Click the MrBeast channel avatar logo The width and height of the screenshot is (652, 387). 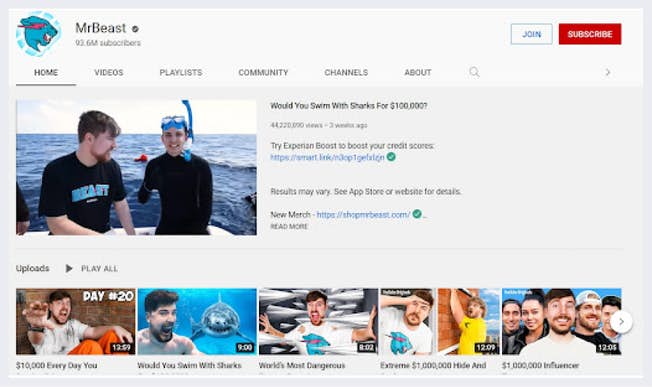tap(38, 34)
